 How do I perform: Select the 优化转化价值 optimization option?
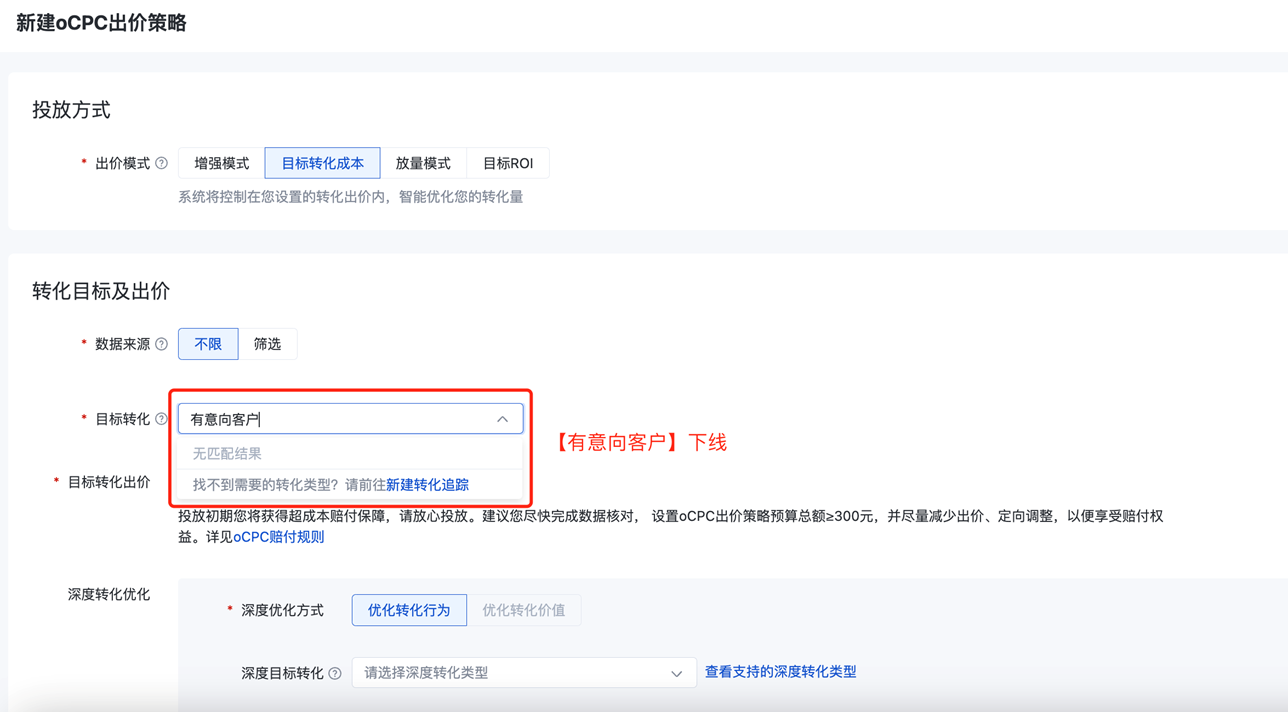[523, 610]
